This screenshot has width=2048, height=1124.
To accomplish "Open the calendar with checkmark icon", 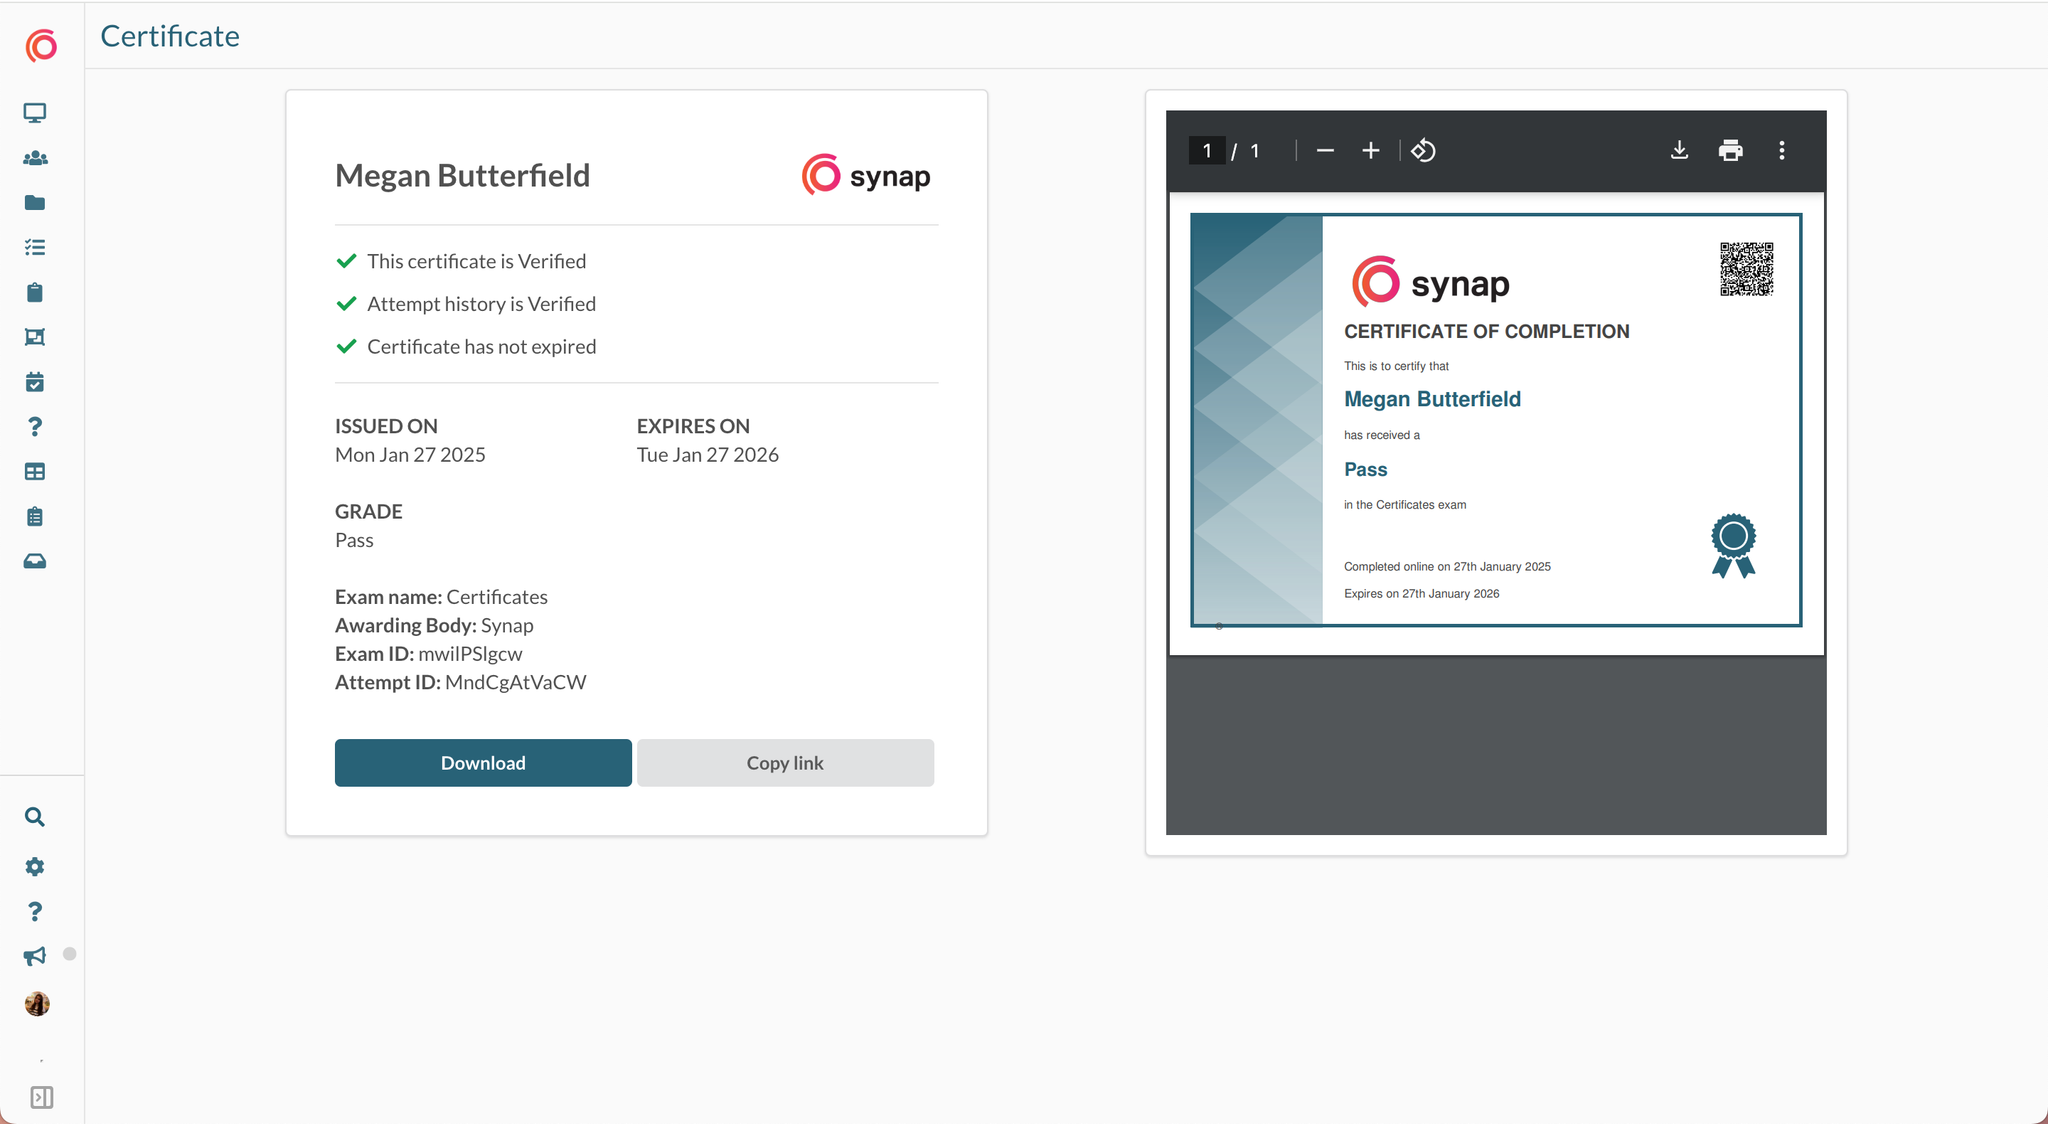I will click(x=35, y=381).
